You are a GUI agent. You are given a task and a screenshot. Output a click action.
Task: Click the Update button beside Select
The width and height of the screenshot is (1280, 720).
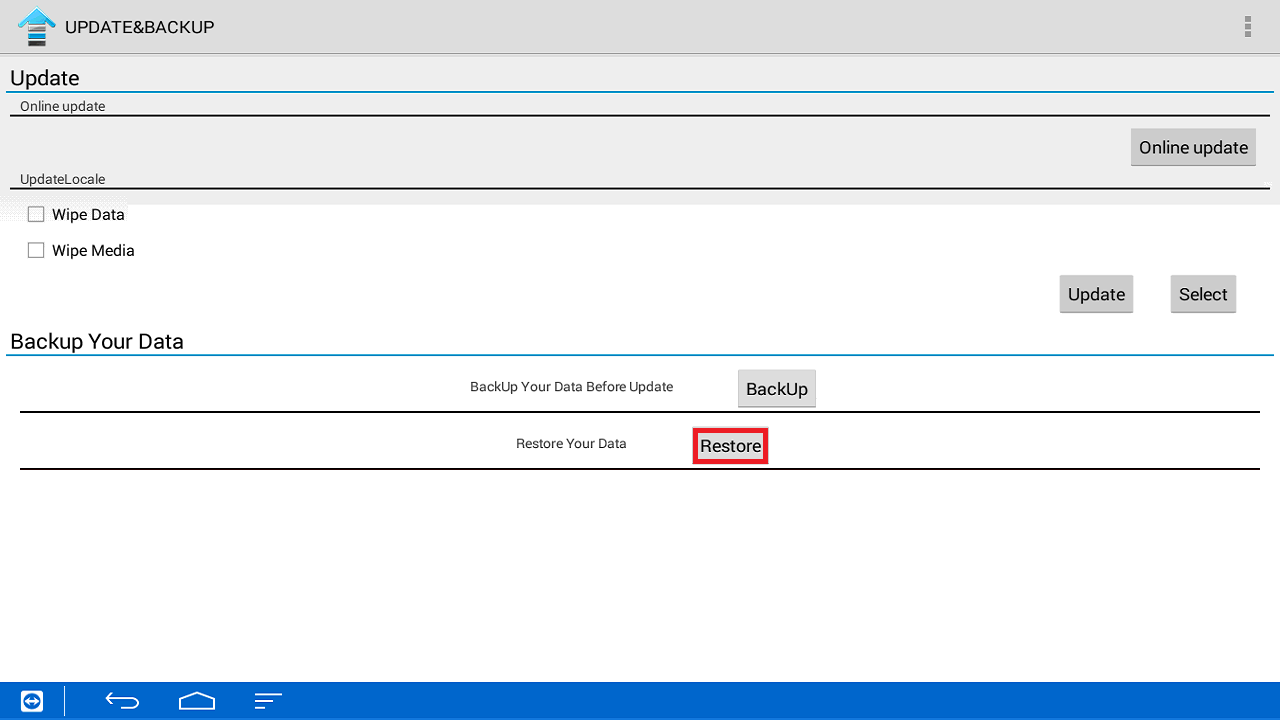click(1096, 294)
